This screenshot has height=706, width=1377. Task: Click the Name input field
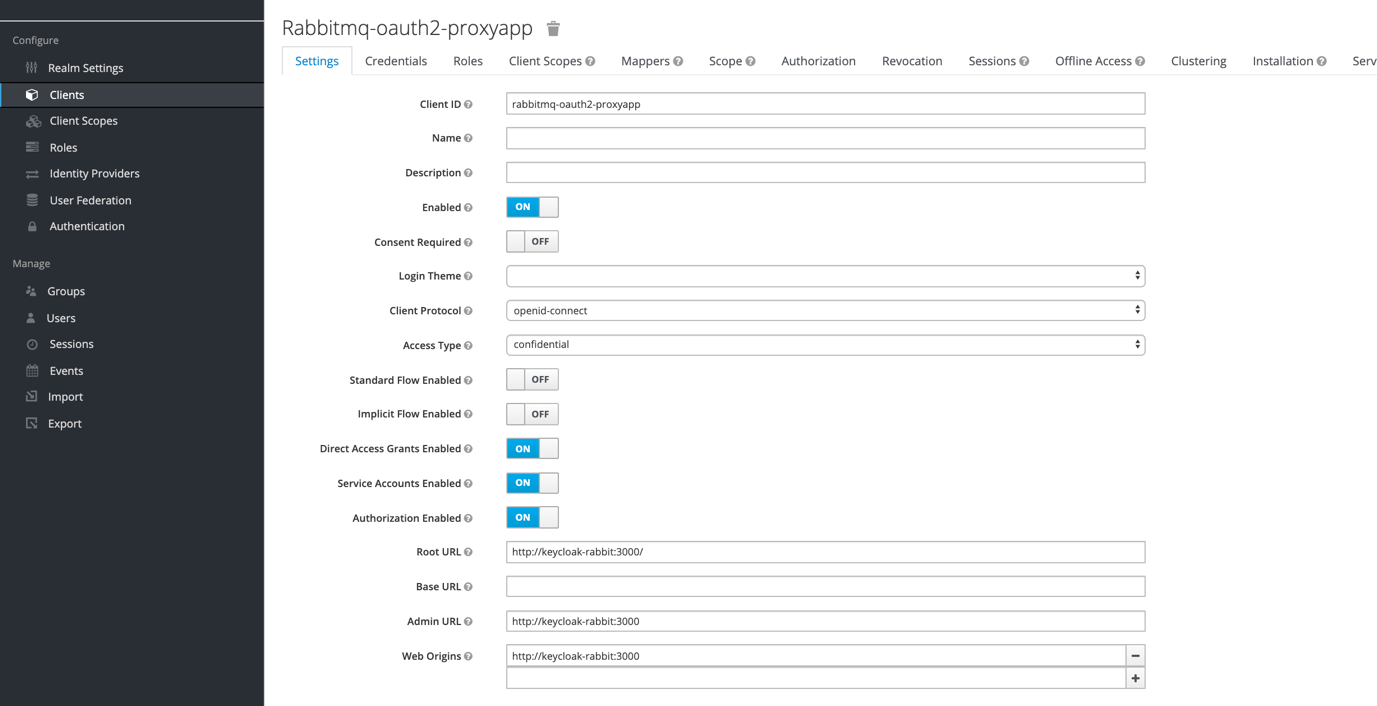(x=825, y=138)
